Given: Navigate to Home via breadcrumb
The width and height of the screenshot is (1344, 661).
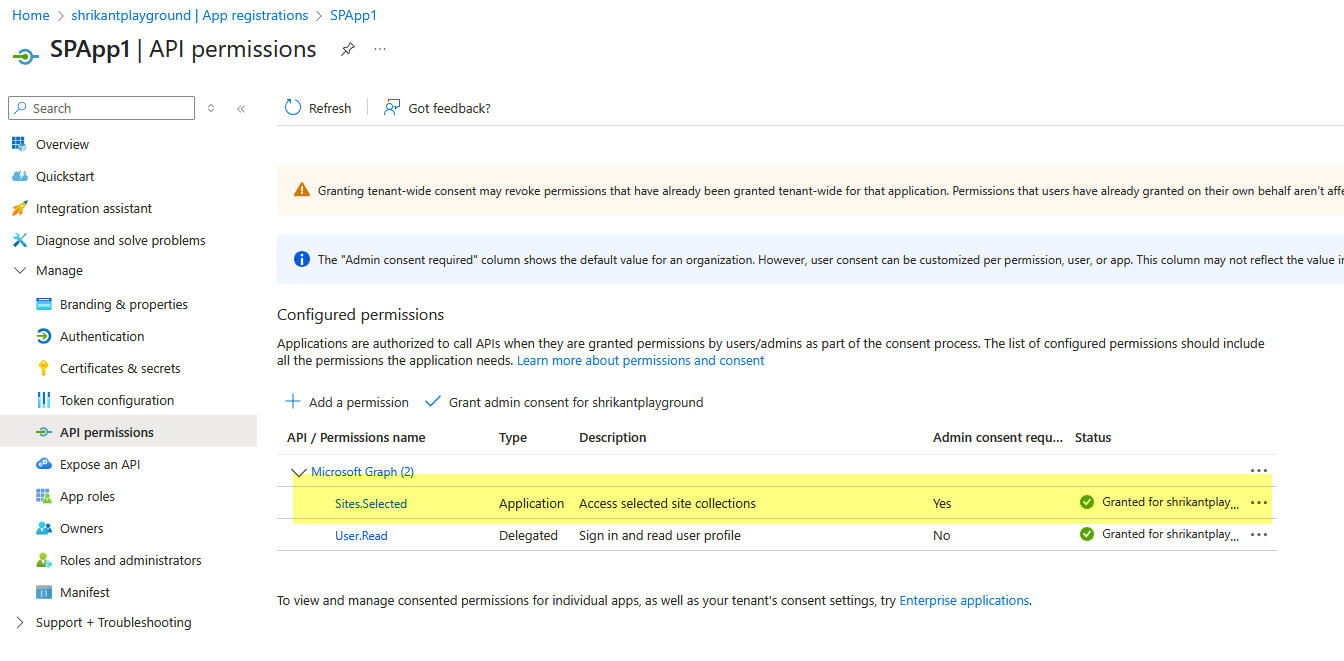Looking at the screenshot, I should pos(30,15).
